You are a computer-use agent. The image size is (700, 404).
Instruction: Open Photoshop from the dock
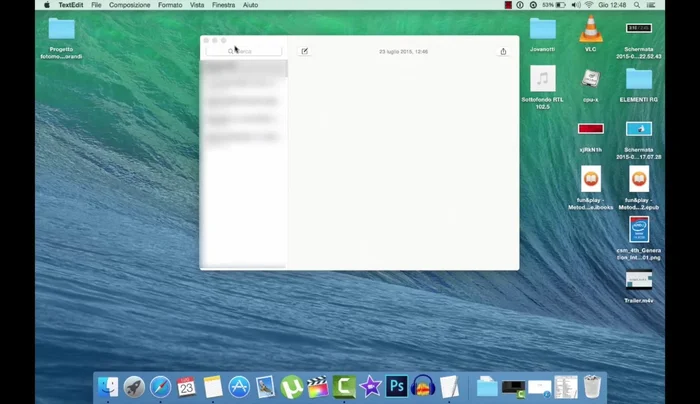[397, 387]
